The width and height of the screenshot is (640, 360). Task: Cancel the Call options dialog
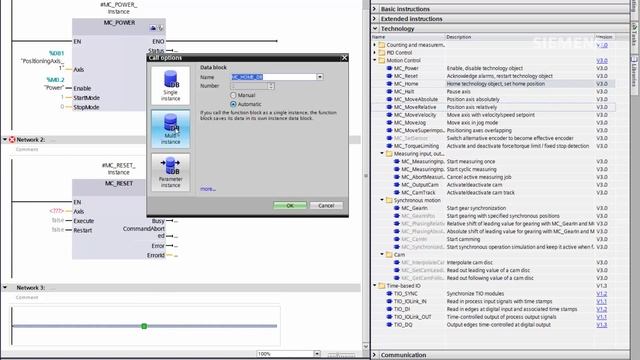(x=326, y=205)
